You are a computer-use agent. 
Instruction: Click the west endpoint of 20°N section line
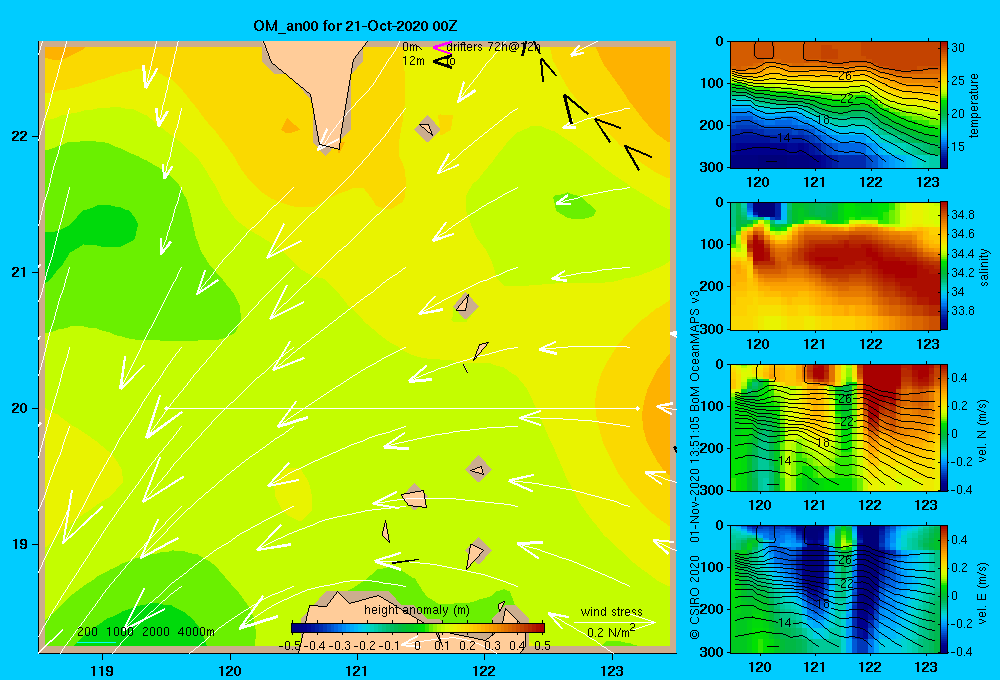tap(166, 408)
